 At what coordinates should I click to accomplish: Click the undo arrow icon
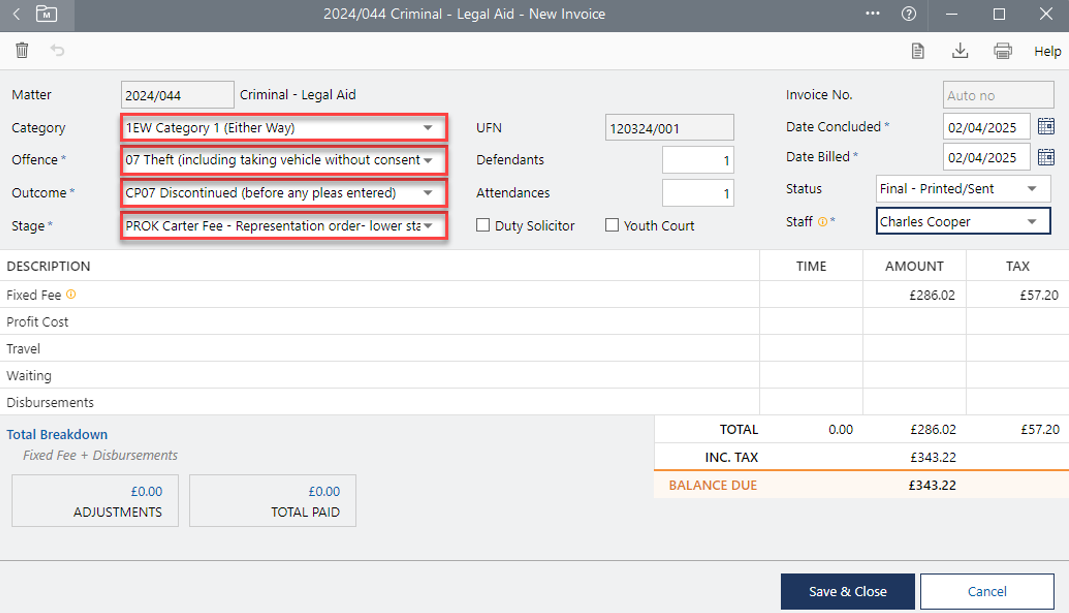pyautogui.click(x=57, y=51)
